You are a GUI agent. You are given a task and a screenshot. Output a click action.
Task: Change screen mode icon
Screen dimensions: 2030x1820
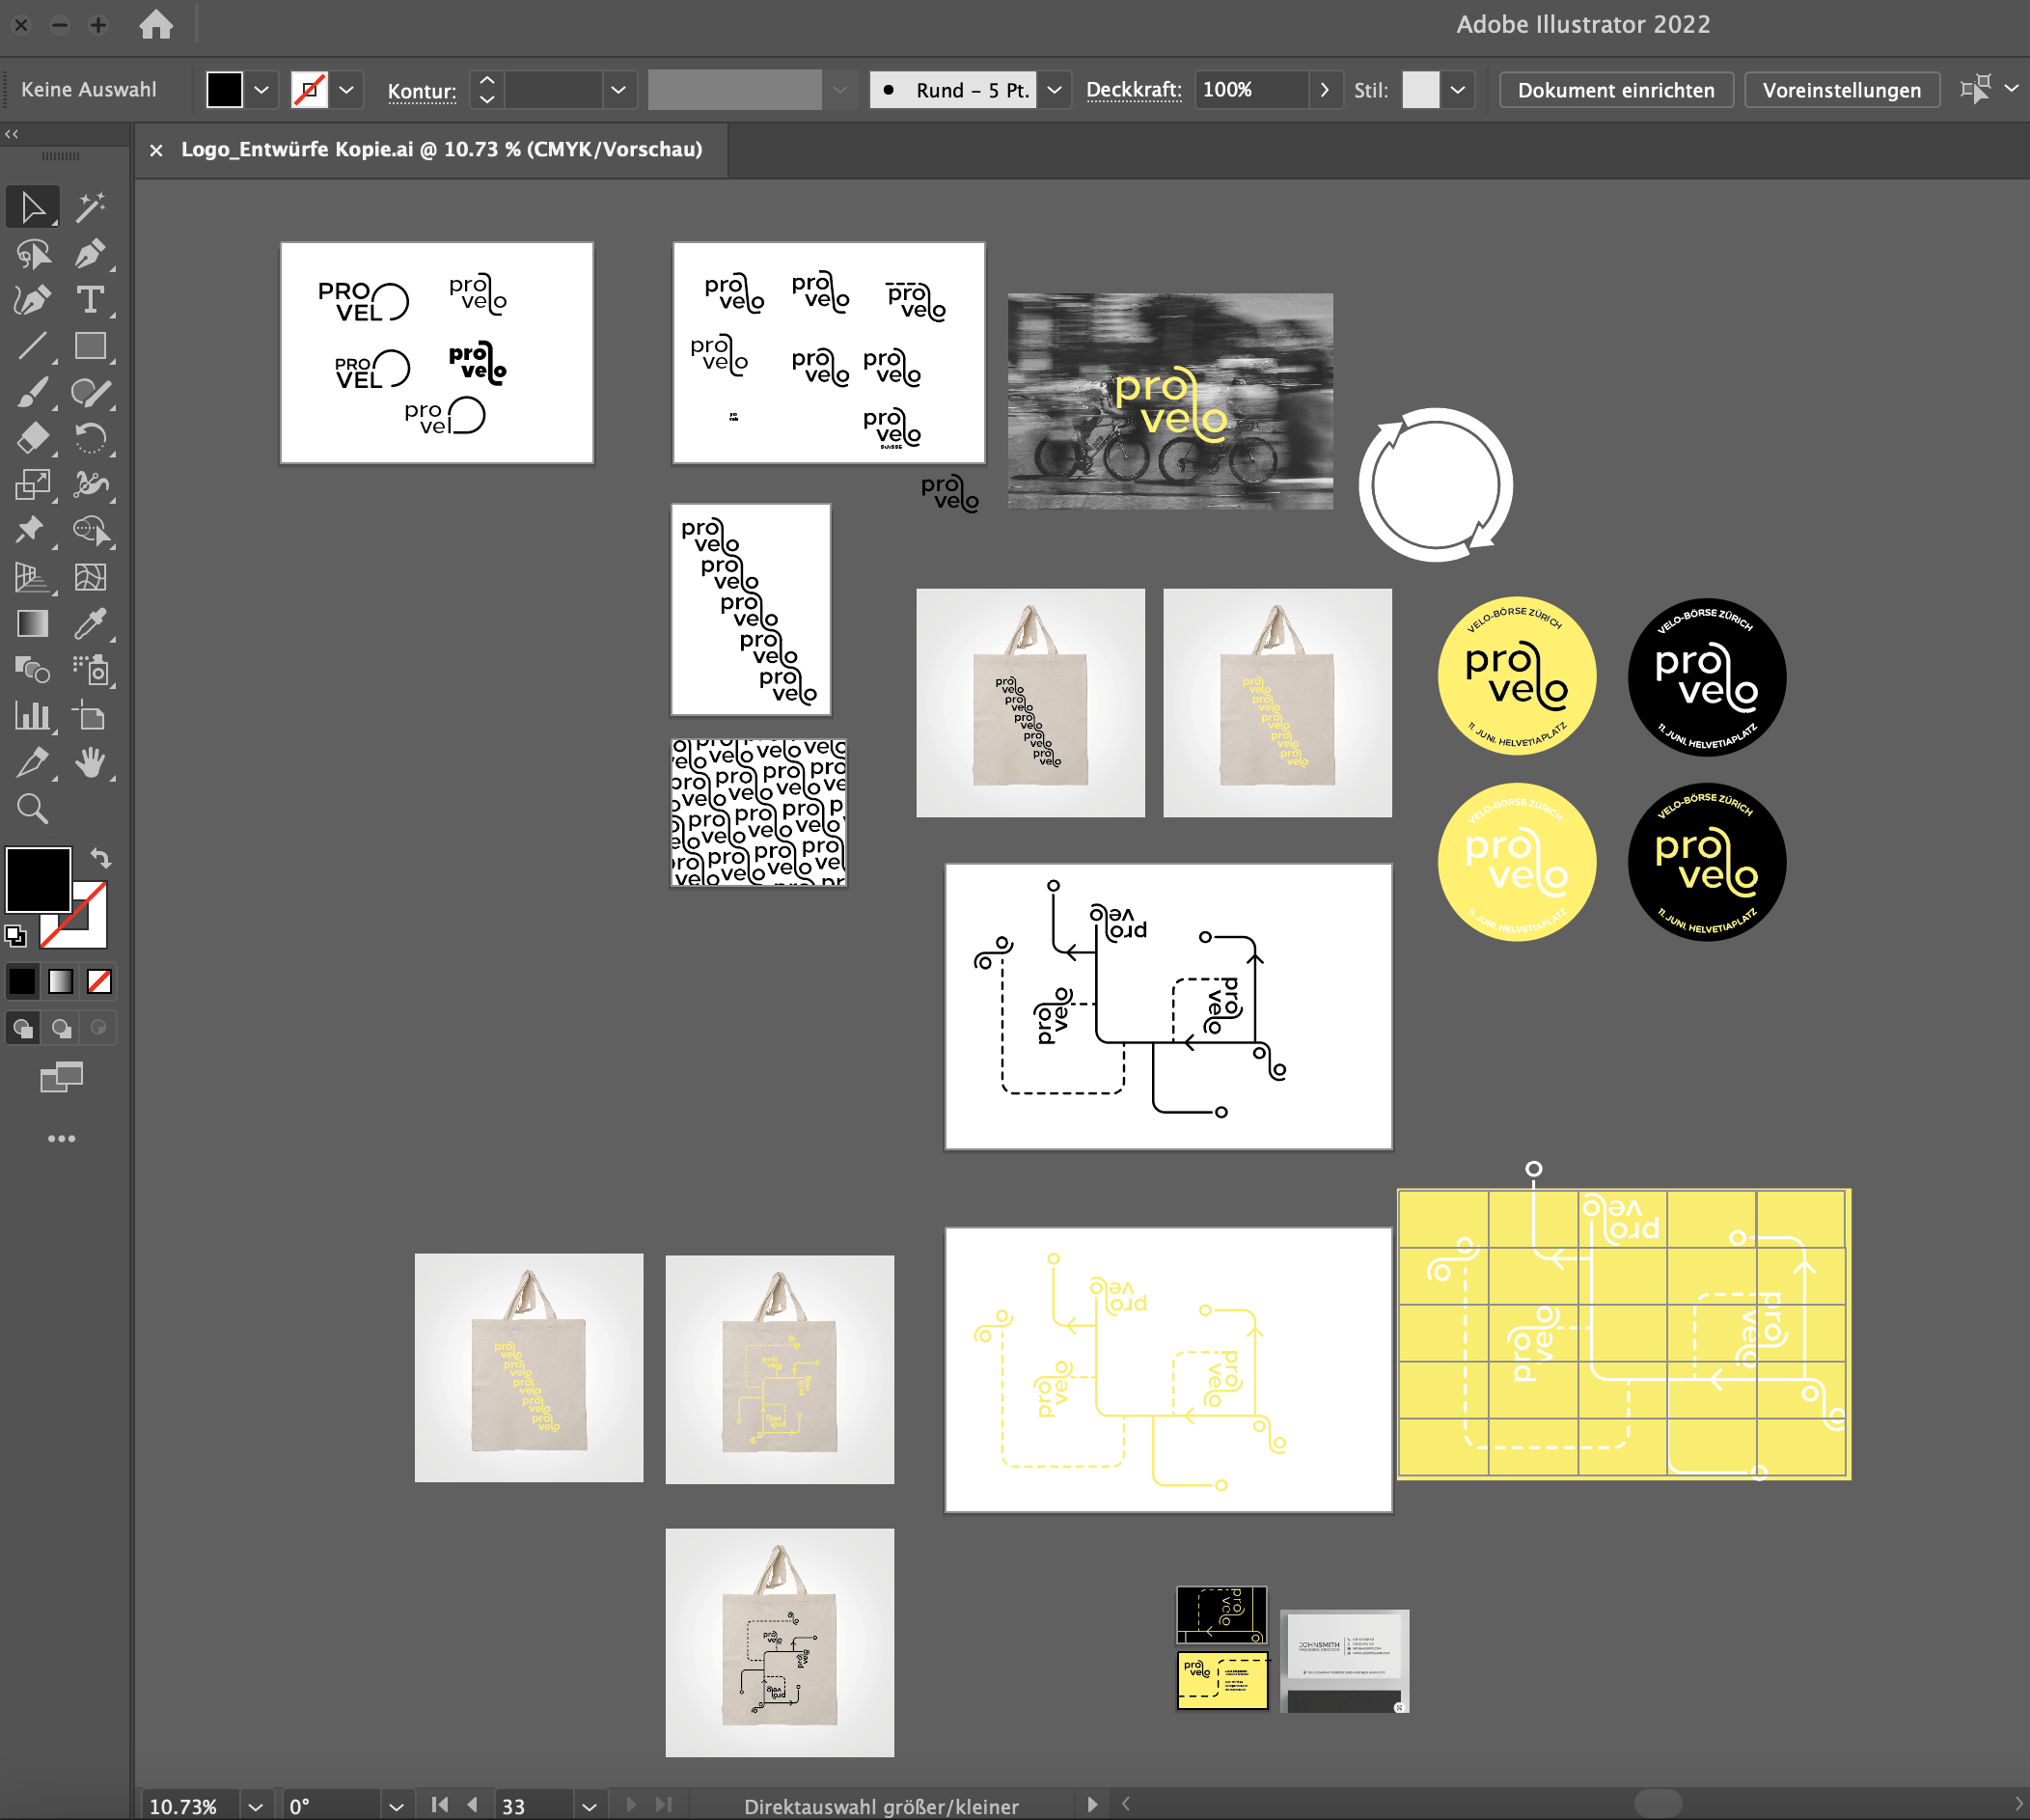pyautogui.click(x=61, y=1077)
